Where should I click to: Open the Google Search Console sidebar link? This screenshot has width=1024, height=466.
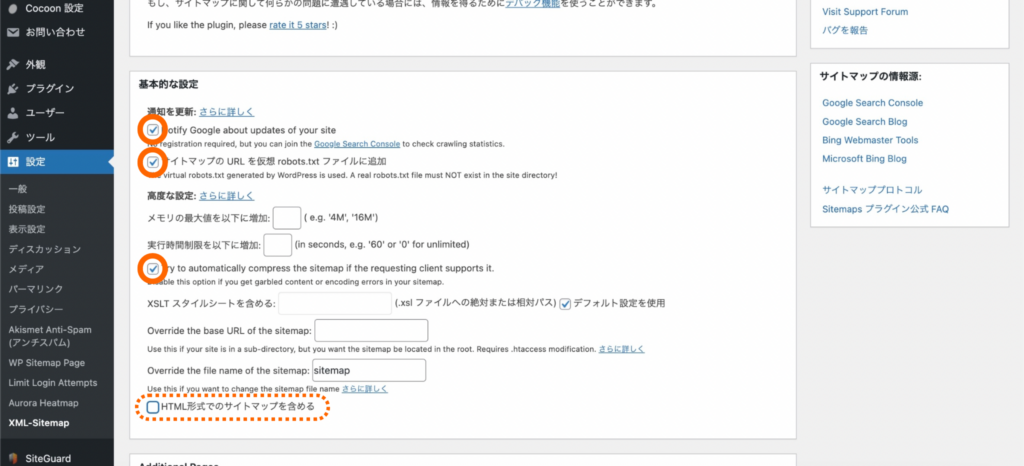[x=872, y=103]
